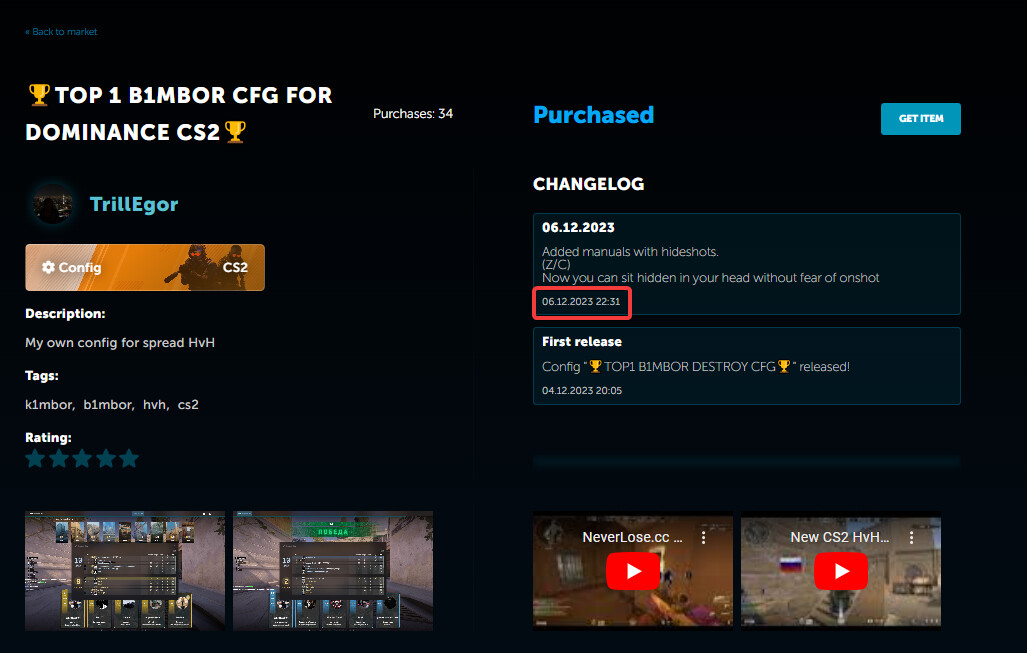This screenshot has width=1027, height=653.
Task: Click the hvh tag
Action: 154,405
